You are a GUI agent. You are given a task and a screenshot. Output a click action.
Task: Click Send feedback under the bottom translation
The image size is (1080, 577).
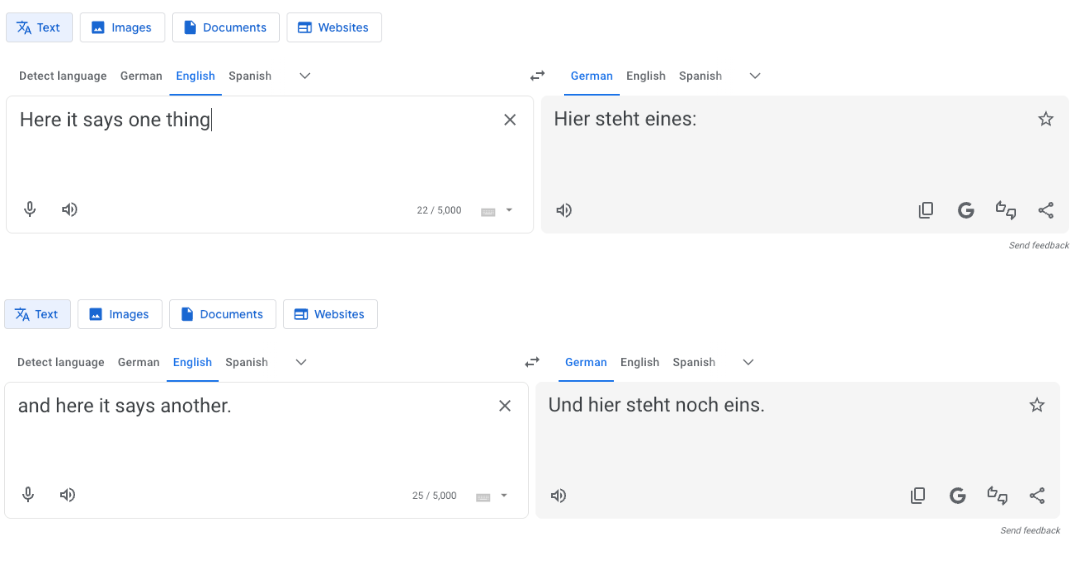[x=1030, y=531]
